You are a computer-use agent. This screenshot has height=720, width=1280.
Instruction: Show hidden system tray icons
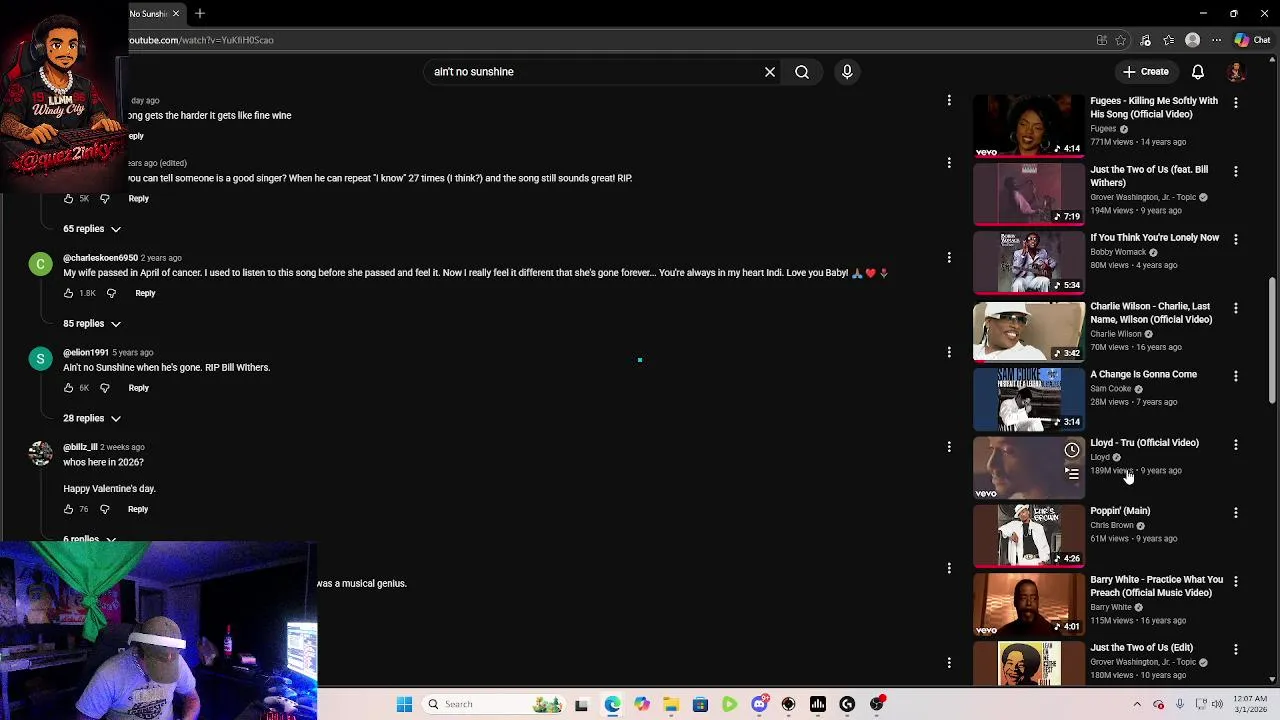[x=1137, y=704]
